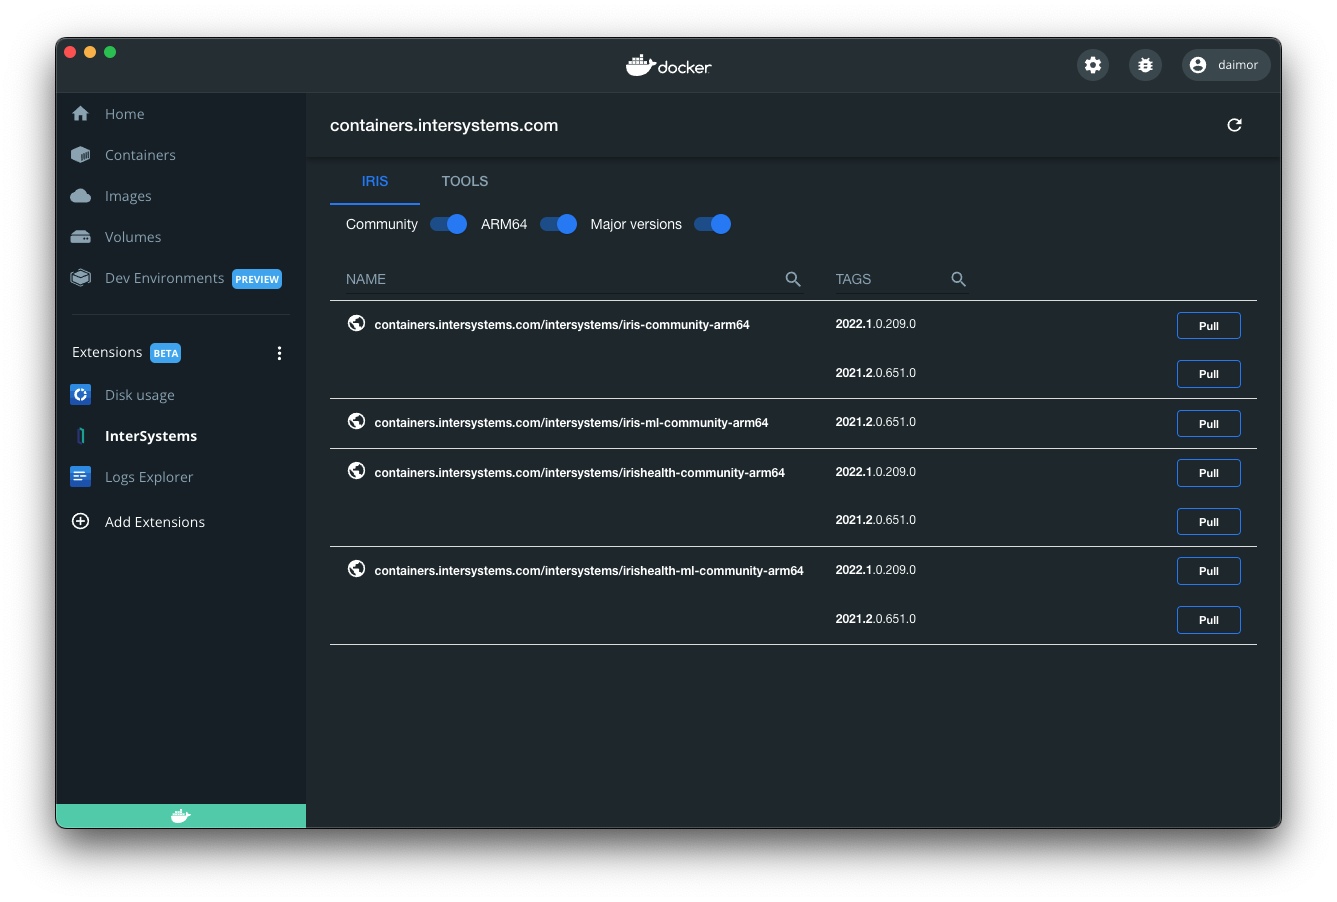Click containers.intersystems.com/intersystems/iris-community-arm64 name

pyautogui.click(x=562, y=325)
